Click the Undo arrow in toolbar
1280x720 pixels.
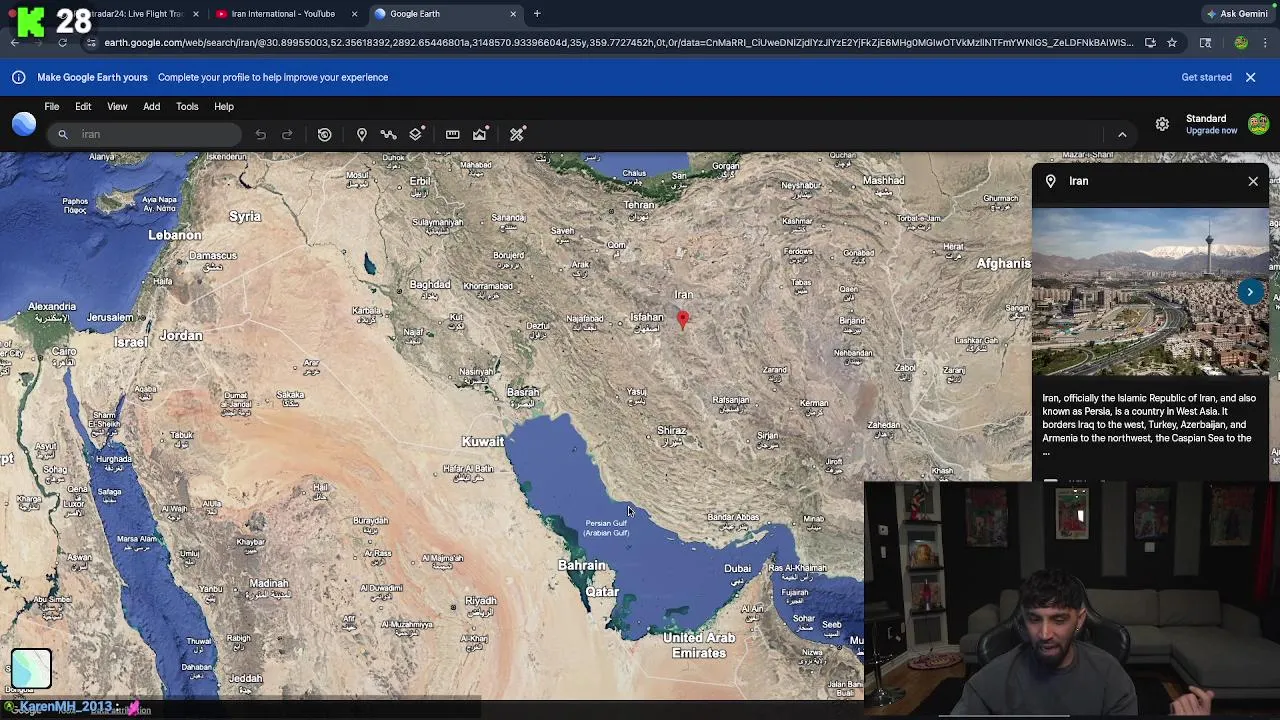(260, 134)
